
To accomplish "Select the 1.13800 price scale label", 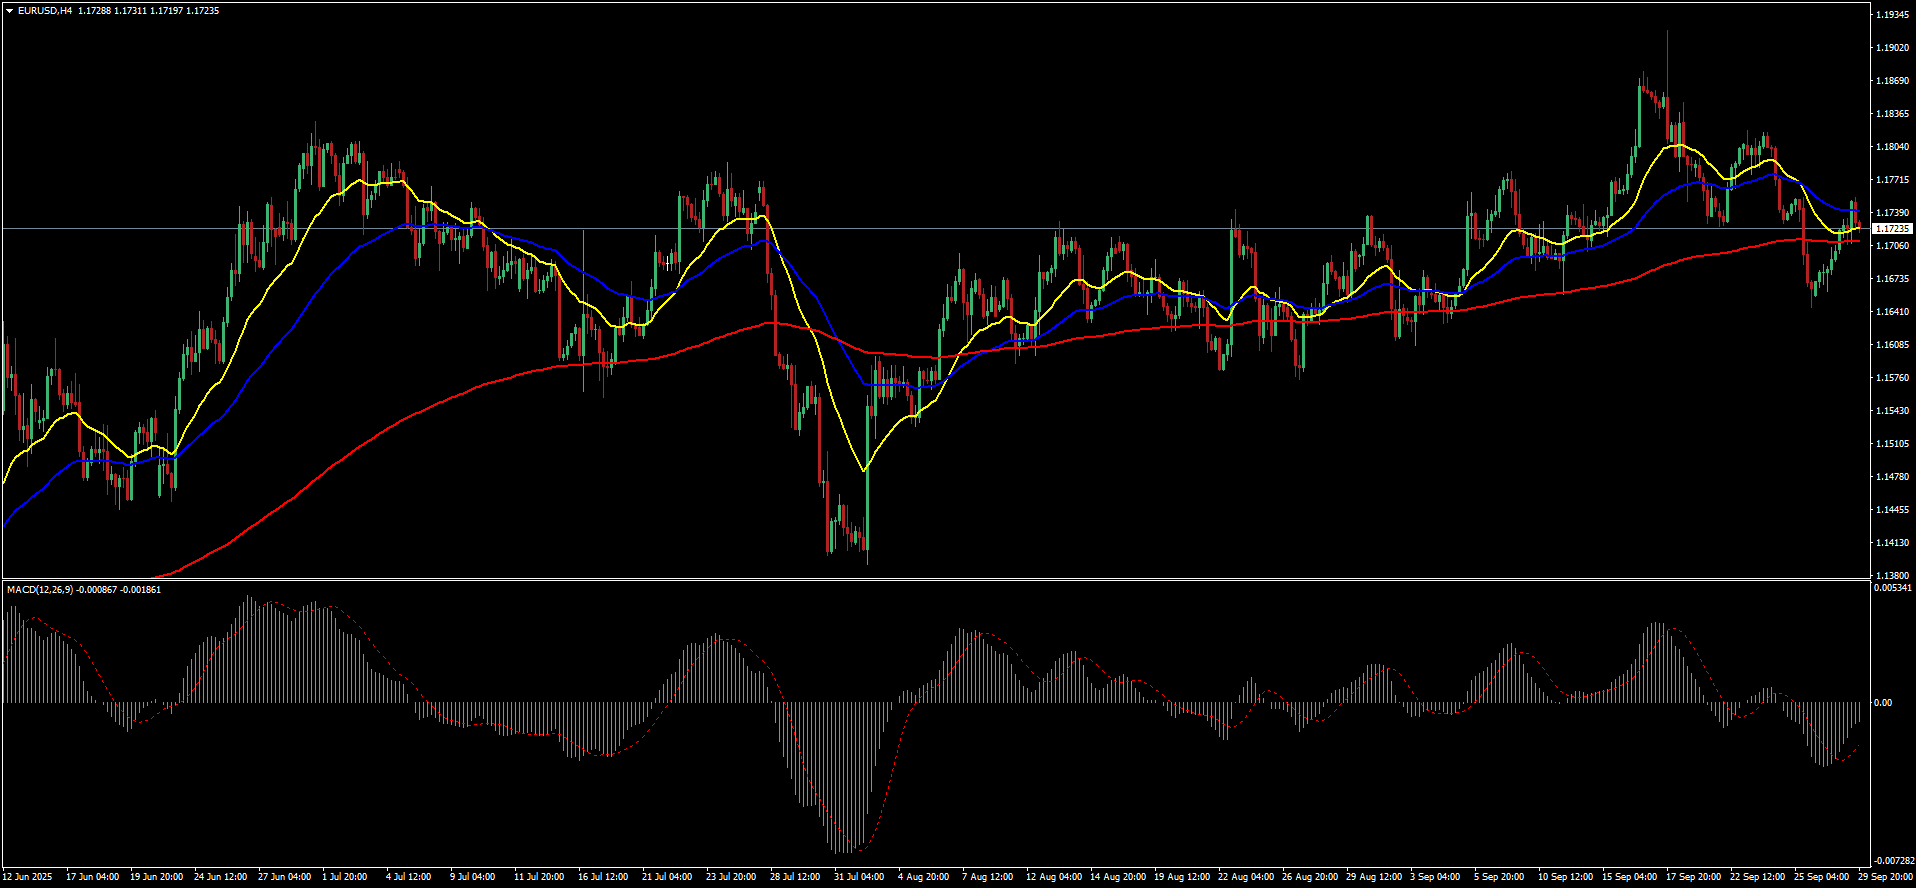I will 1892,576.
